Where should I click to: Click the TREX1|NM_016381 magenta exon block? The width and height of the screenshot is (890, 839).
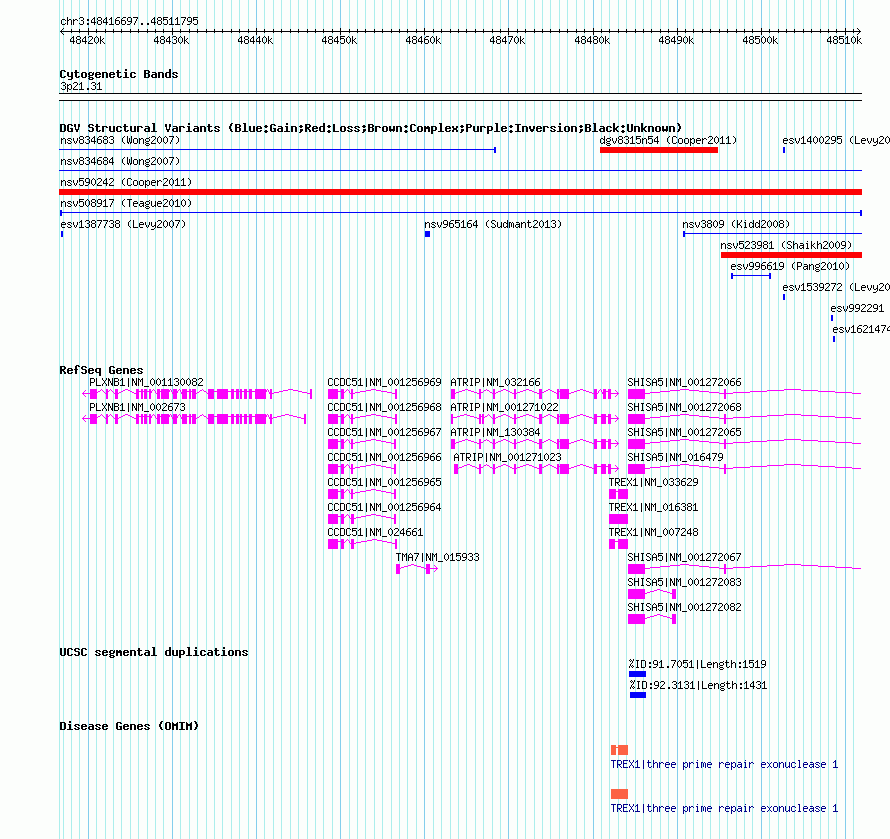click(x=618, y=519)
